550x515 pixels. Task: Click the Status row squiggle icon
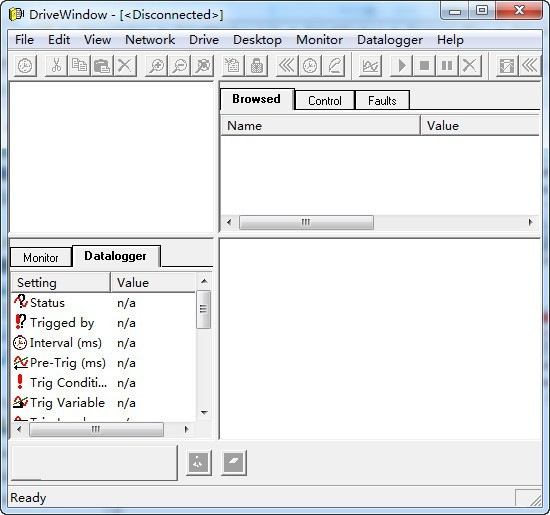pyautogui.click(x=21, y=302)
